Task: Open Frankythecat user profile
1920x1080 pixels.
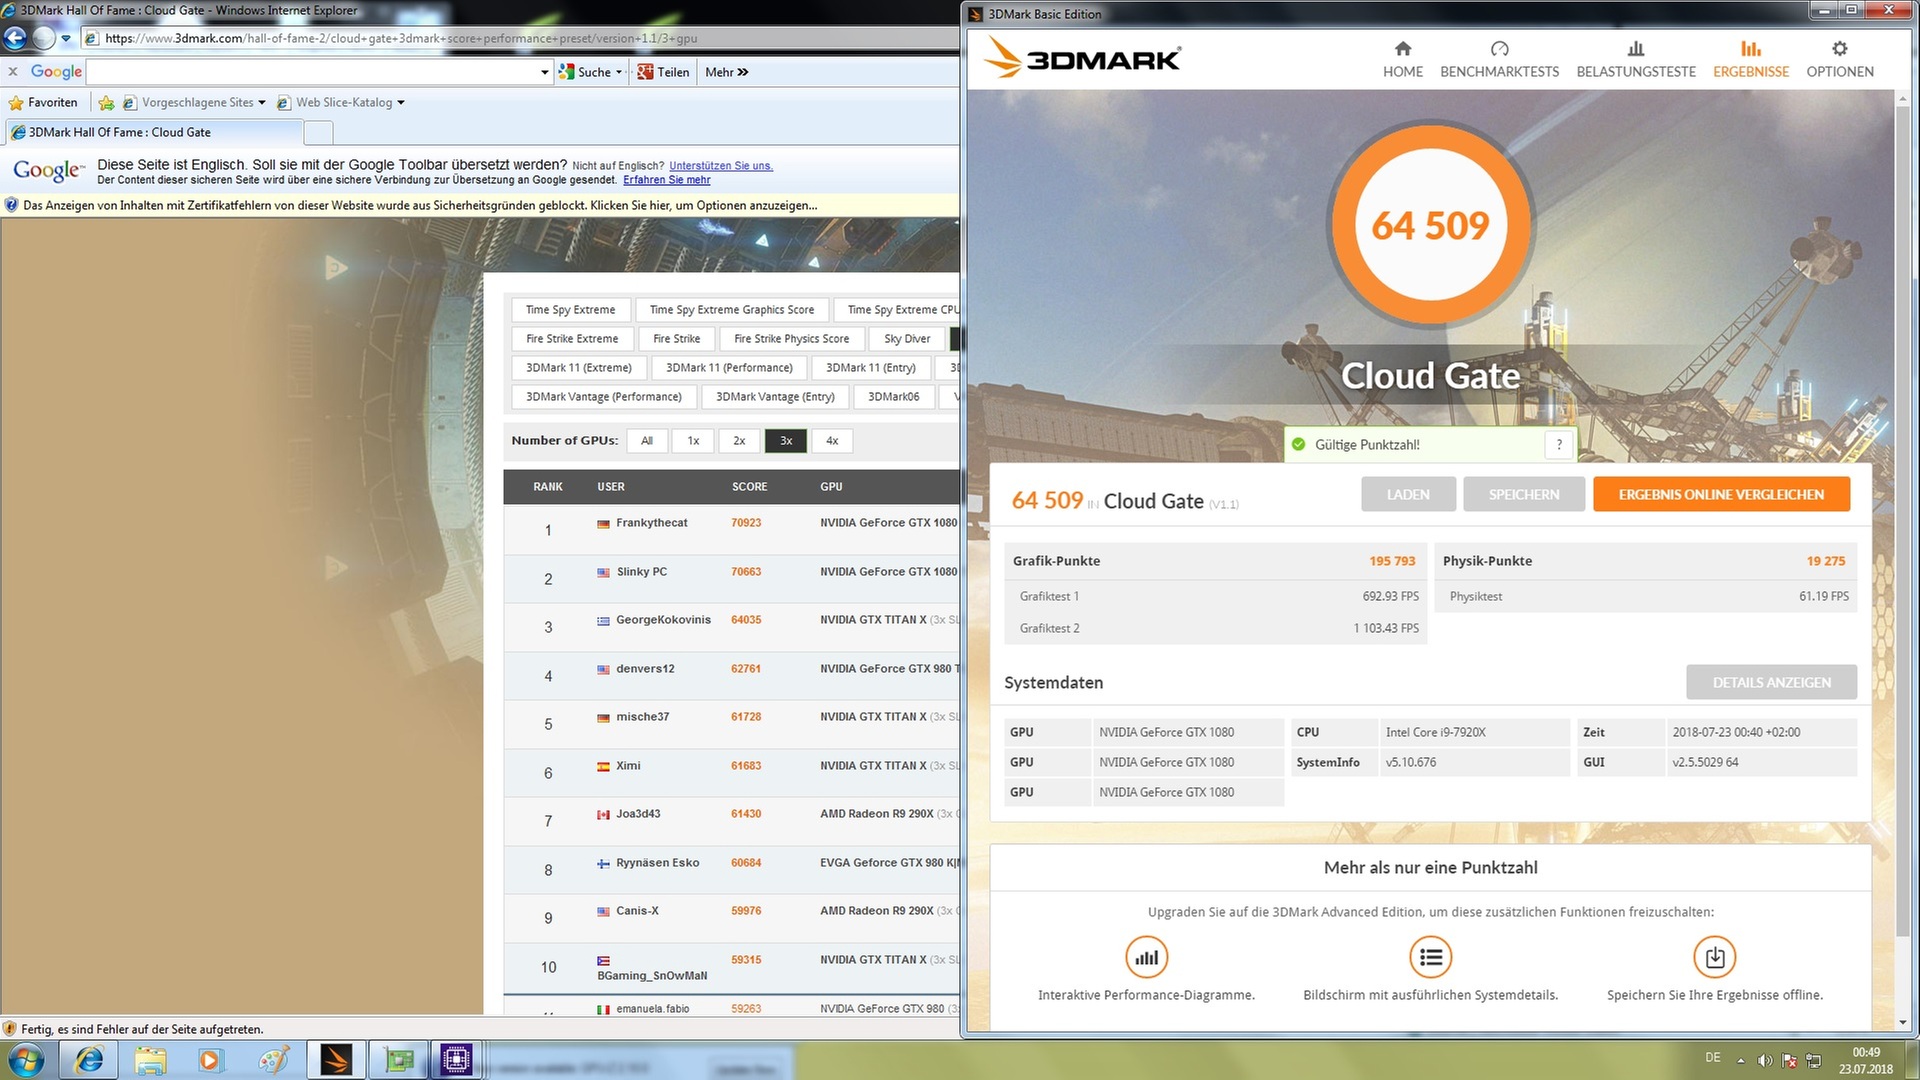Action: point(651,523)
